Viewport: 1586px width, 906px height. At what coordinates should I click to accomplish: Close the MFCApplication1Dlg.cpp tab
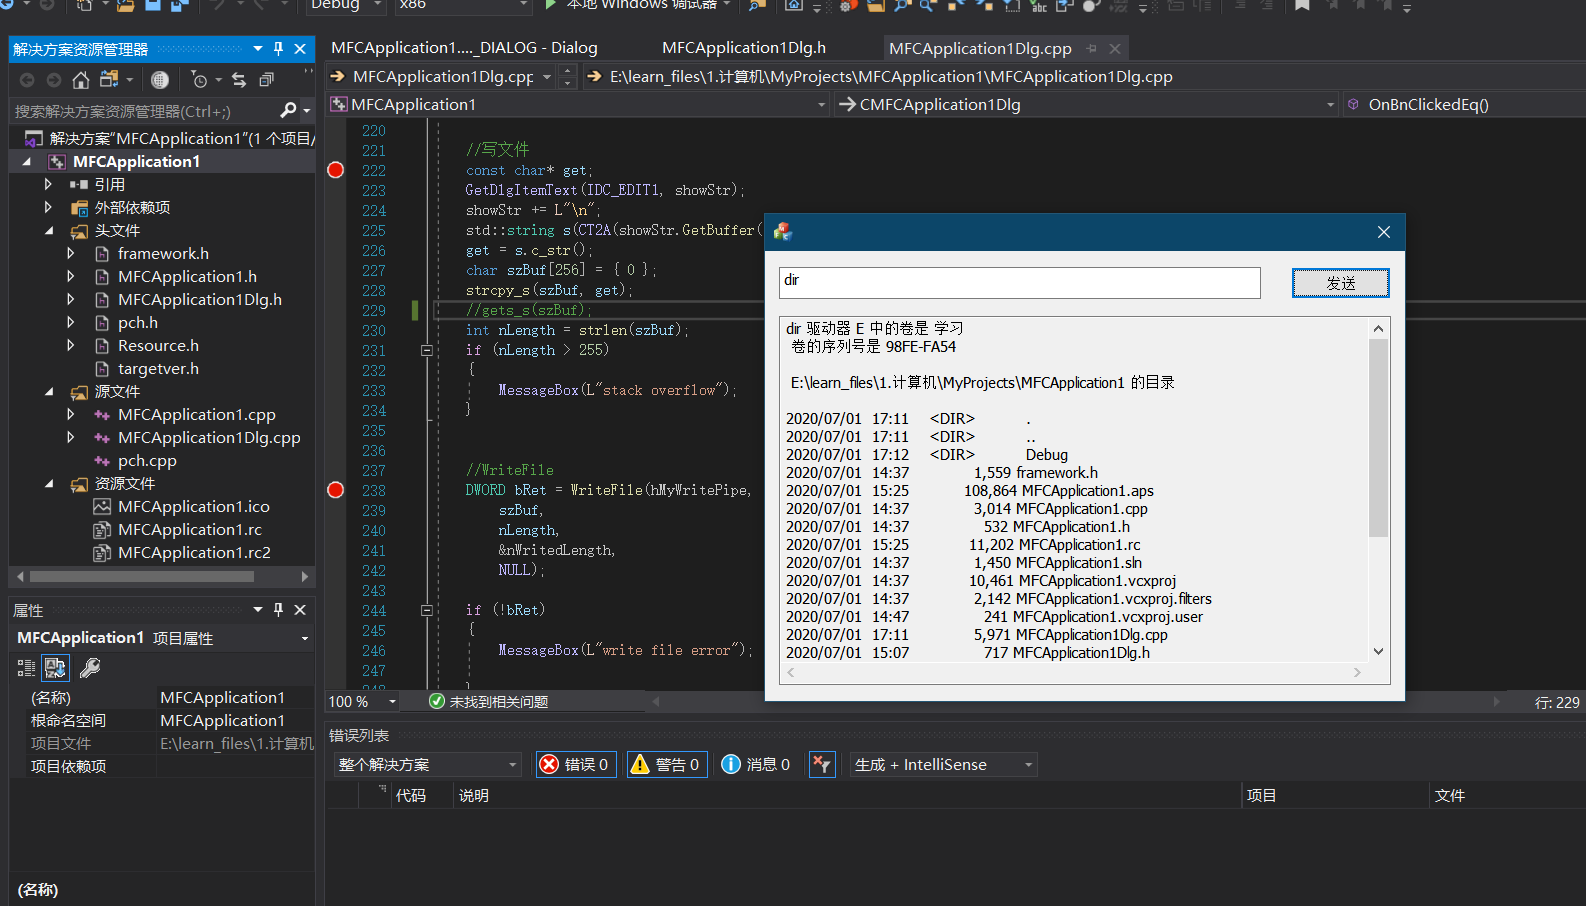click(1115, 48)
